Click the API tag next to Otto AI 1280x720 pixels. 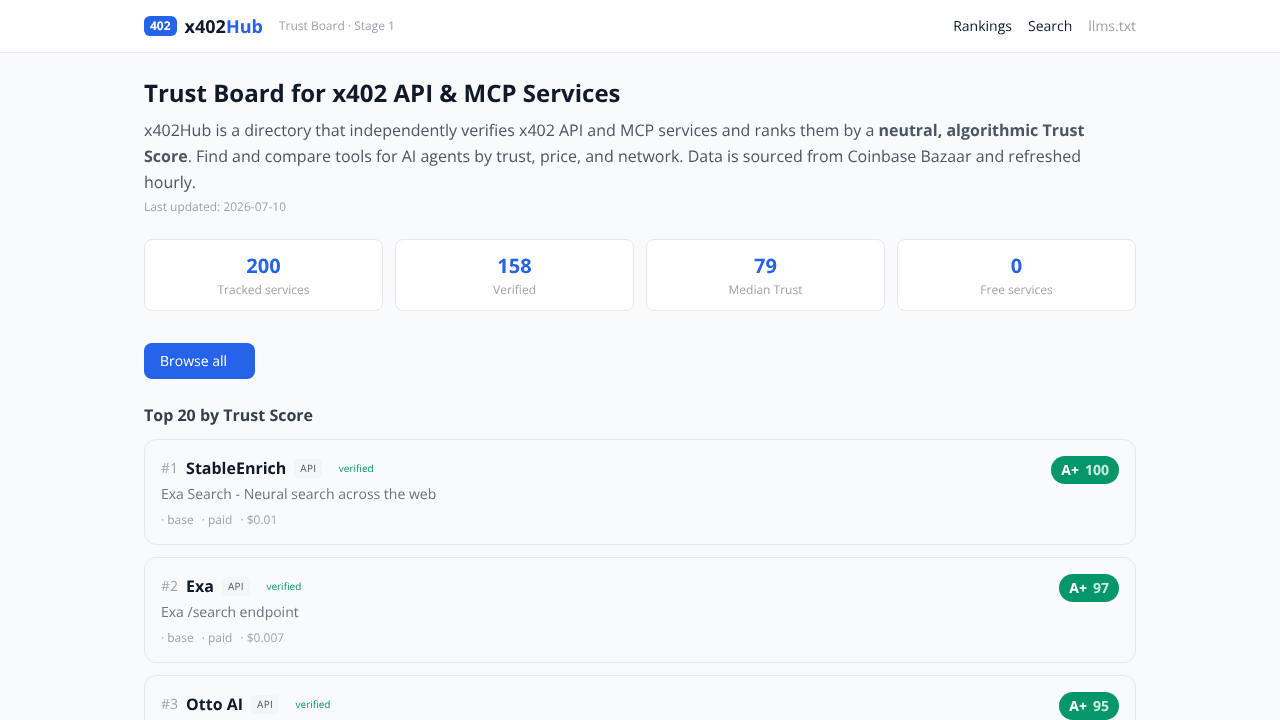(265, 704)
